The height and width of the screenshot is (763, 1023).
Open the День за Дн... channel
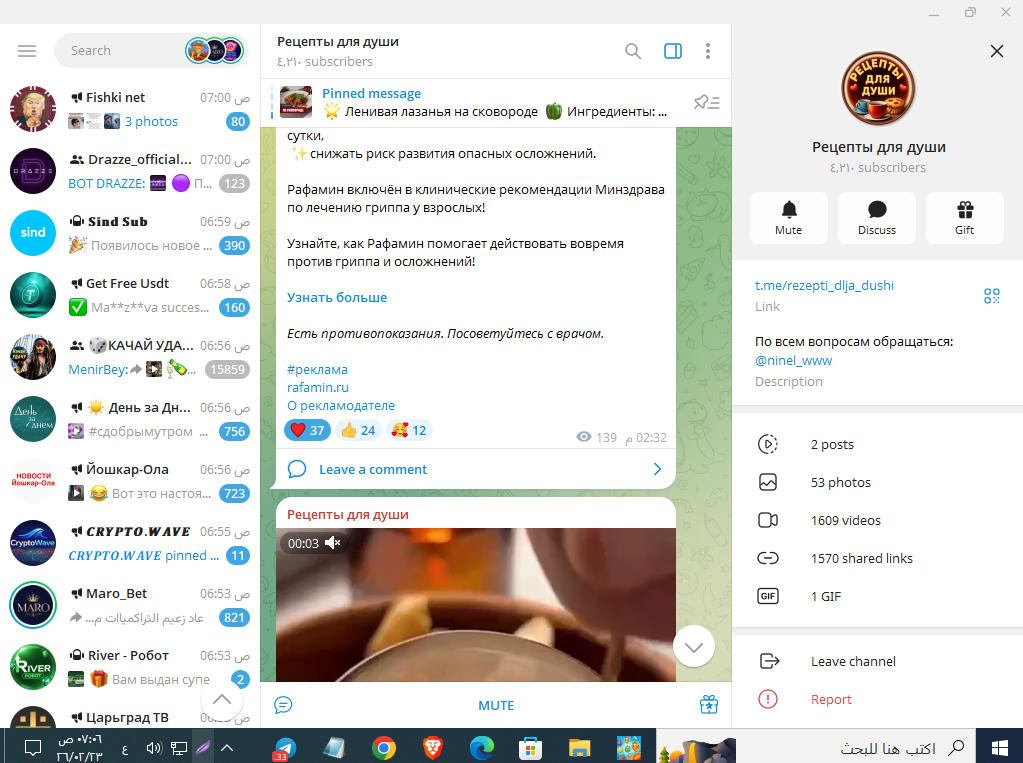pyautogui.click(x=130, y=419)
